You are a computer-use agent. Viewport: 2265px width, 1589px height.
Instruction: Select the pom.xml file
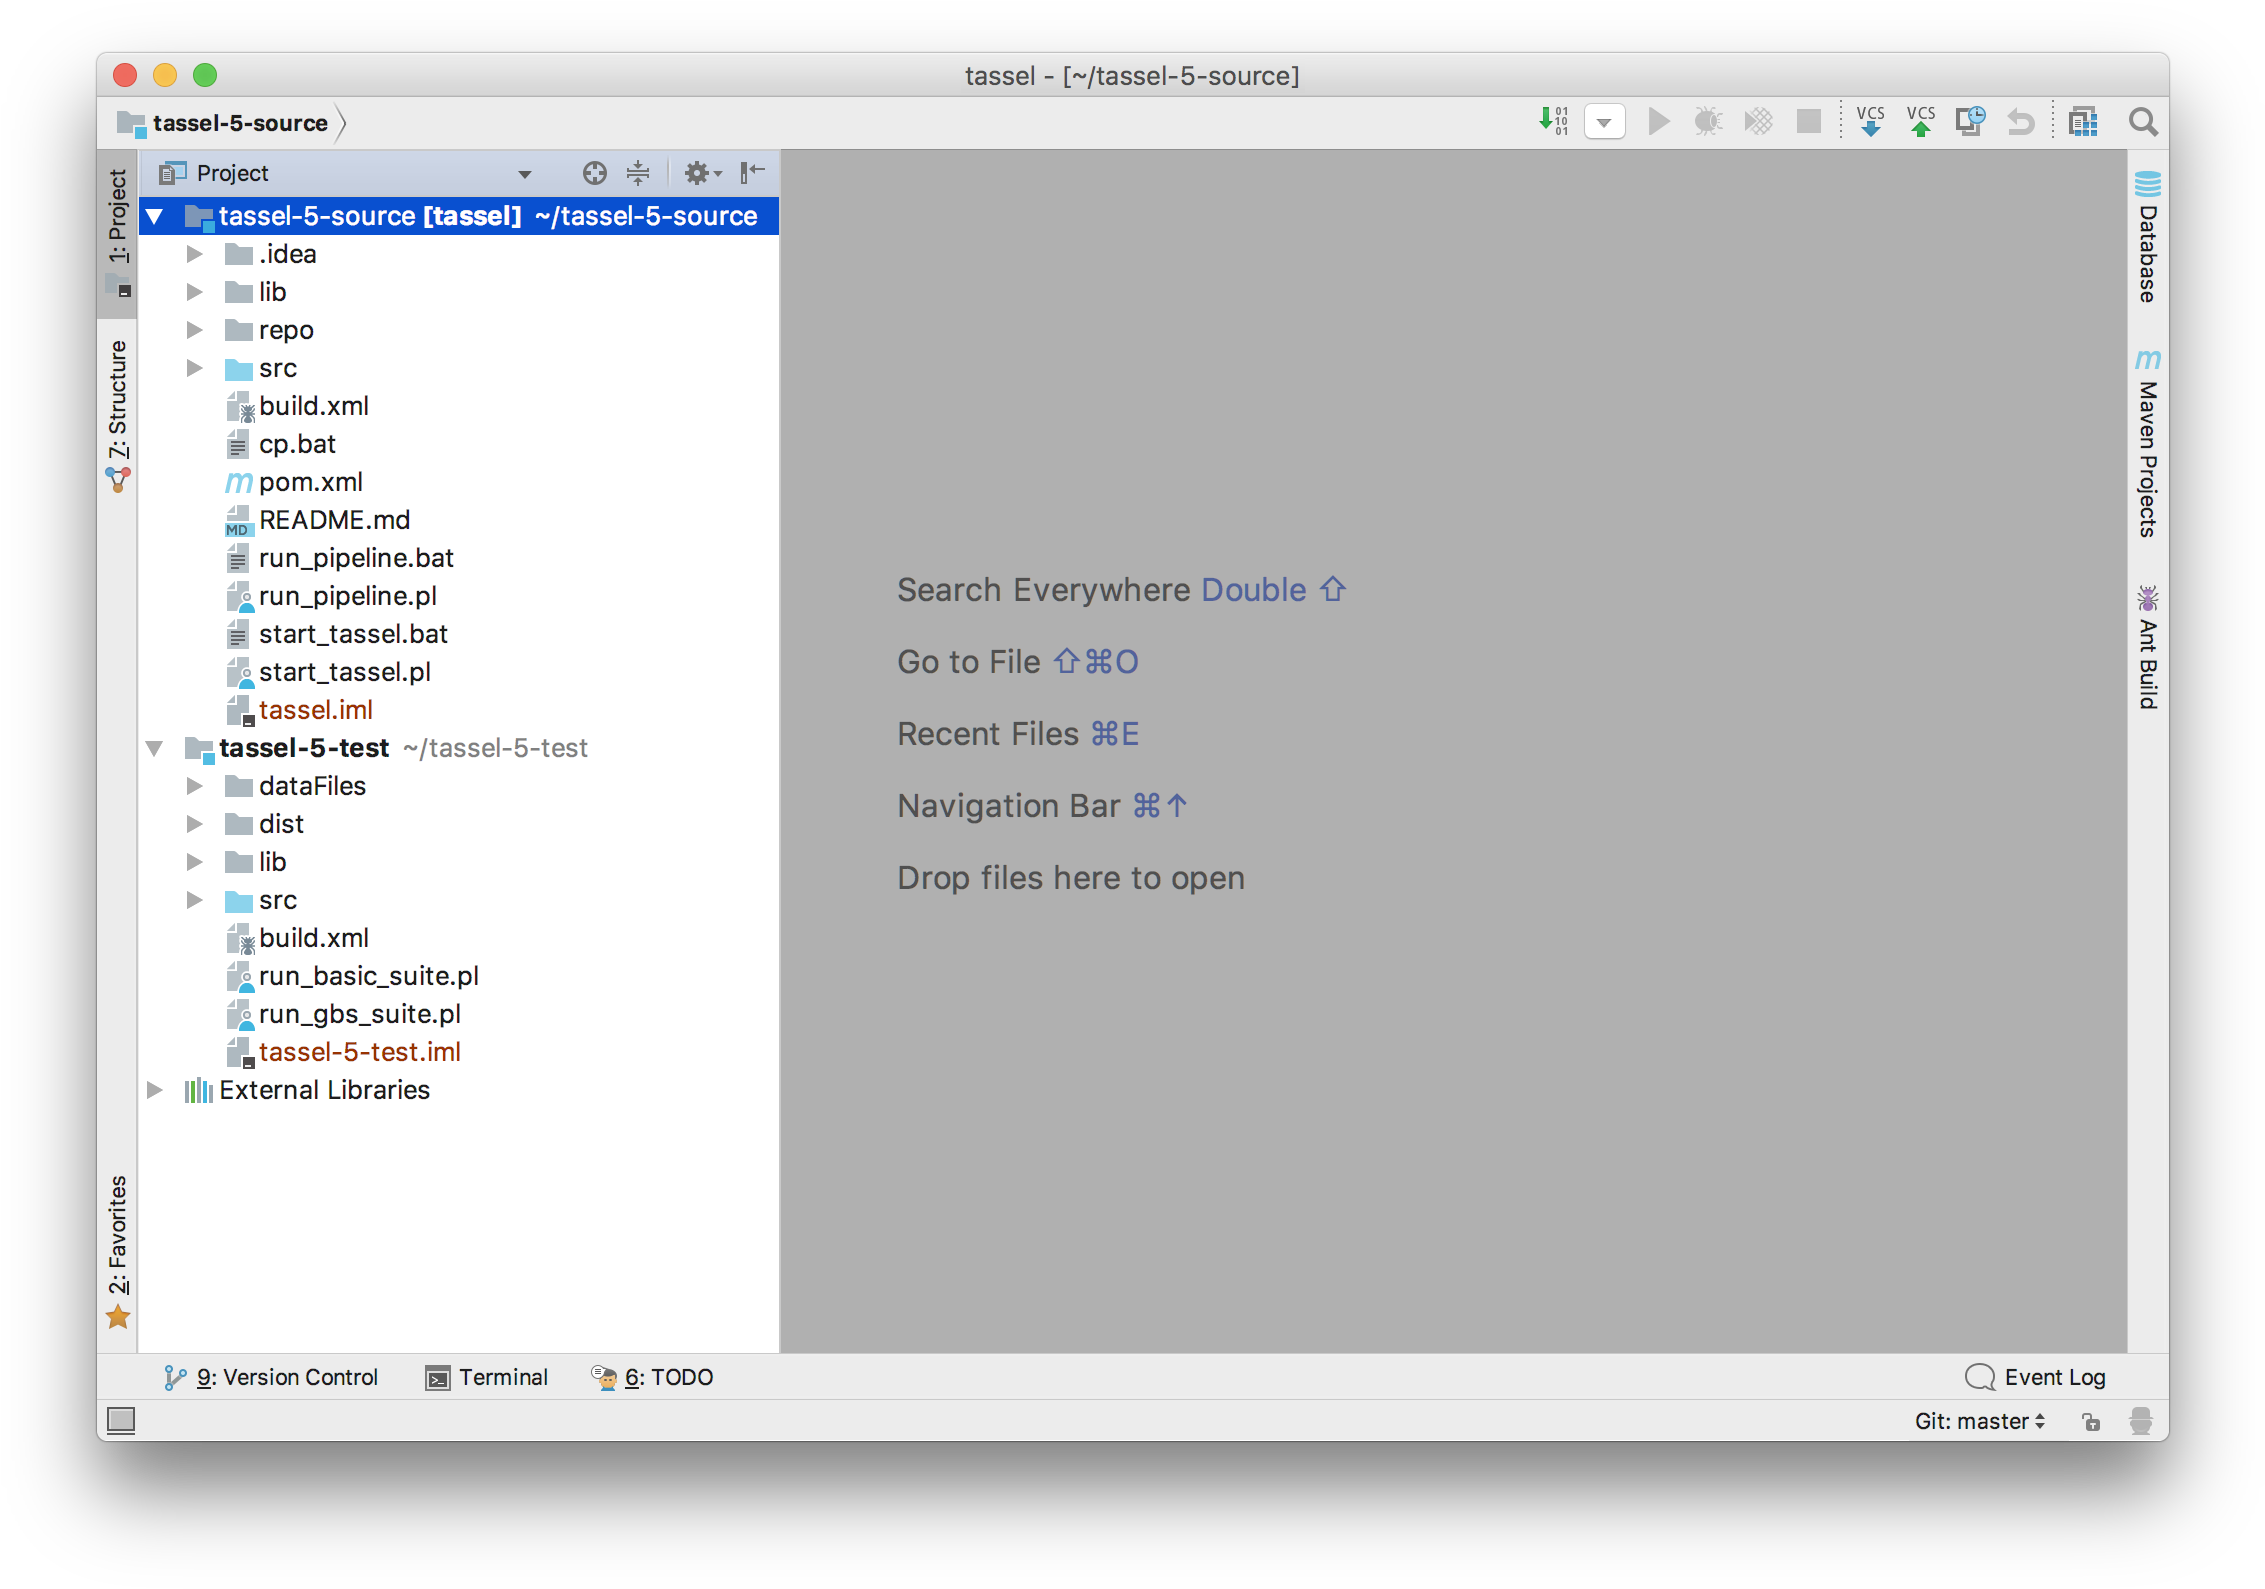click(x=310, y=482)
